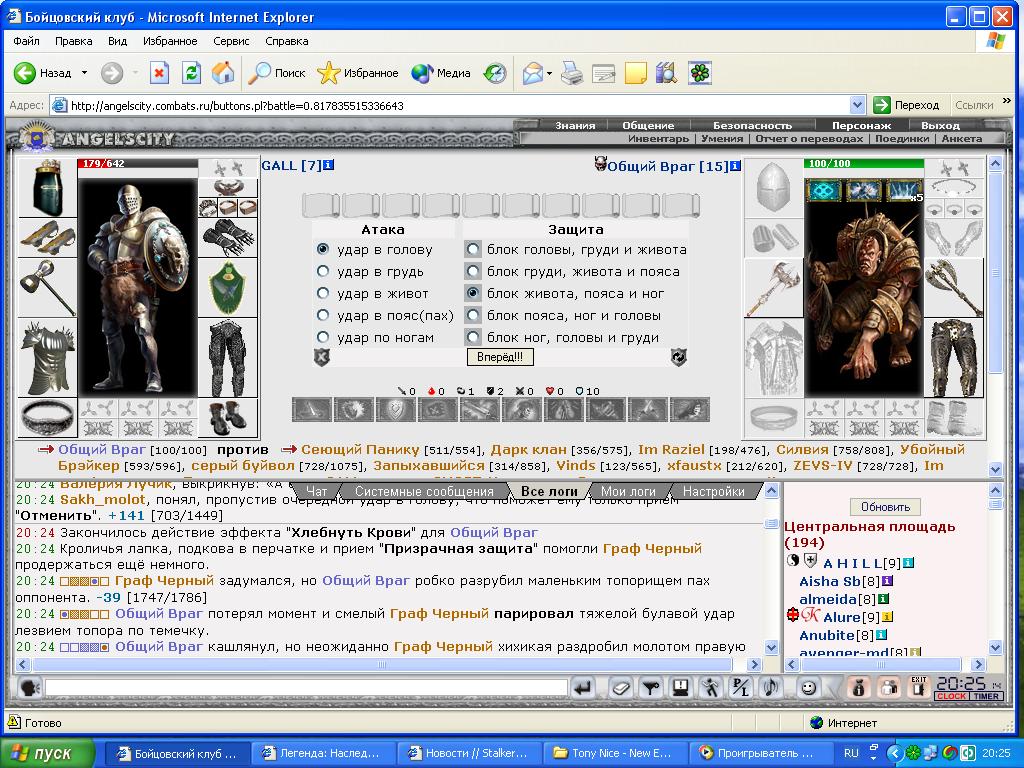Click the hammer weapon slot of GALL
The width and height of the screenshot is (1024, 768).
tap(47, 287)
